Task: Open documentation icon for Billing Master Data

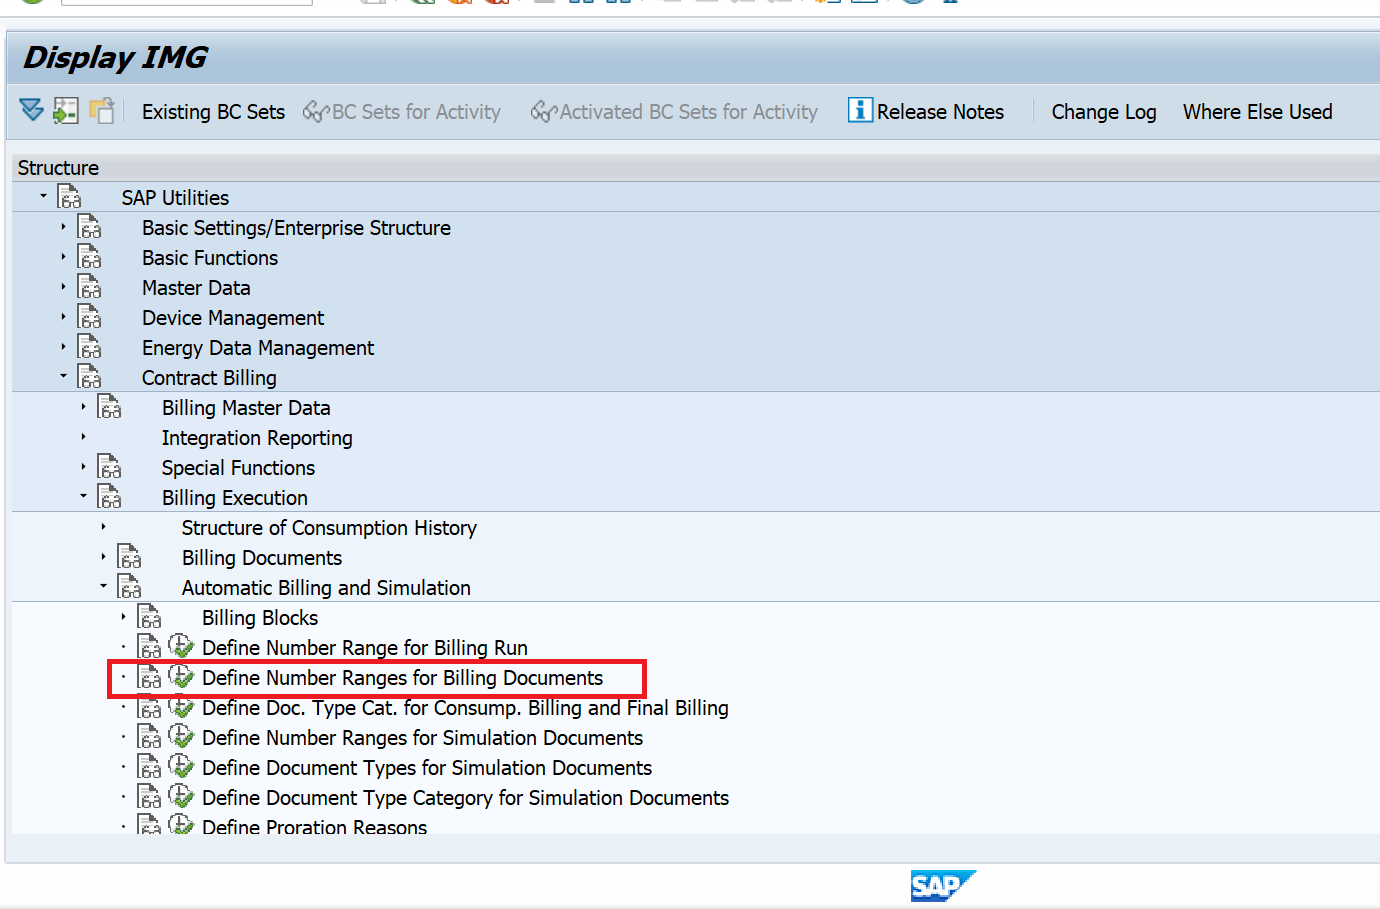Action: click(x=109, y=407)
